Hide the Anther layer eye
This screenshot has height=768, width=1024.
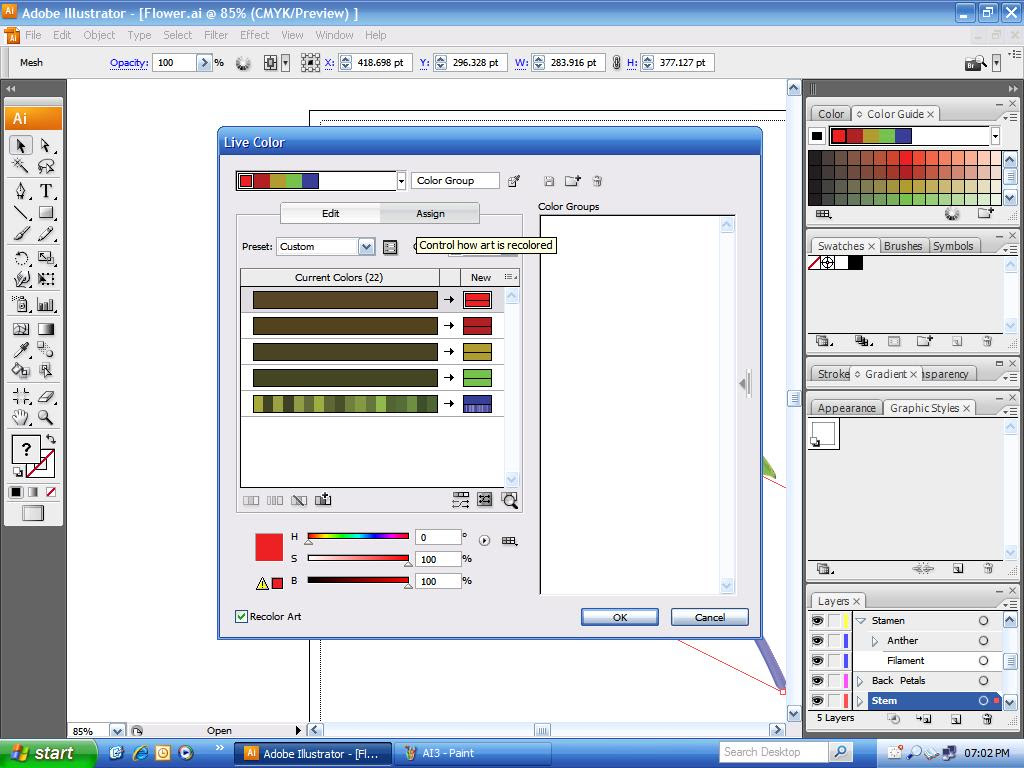(x=817, y=641)
